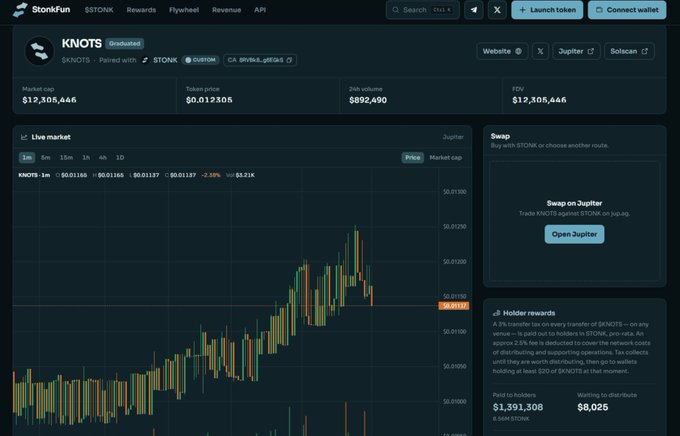Click the StonkFun logo icon
The image size is (680, 436).
click(x=20, y=10)
